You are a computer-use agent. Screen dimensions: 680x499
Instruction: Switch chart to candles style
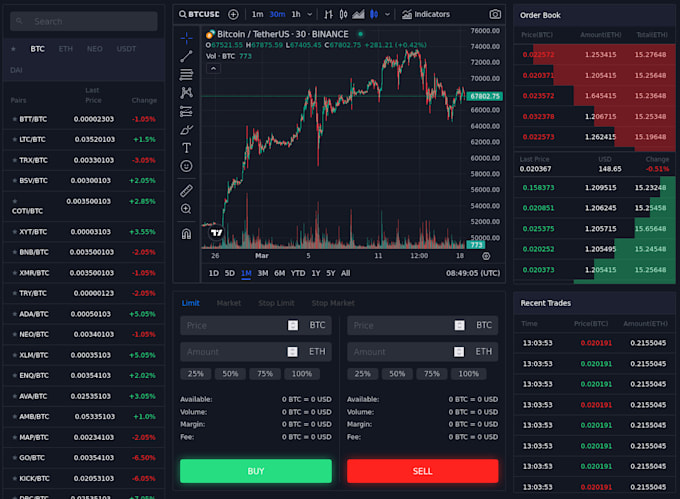point(343,14)
